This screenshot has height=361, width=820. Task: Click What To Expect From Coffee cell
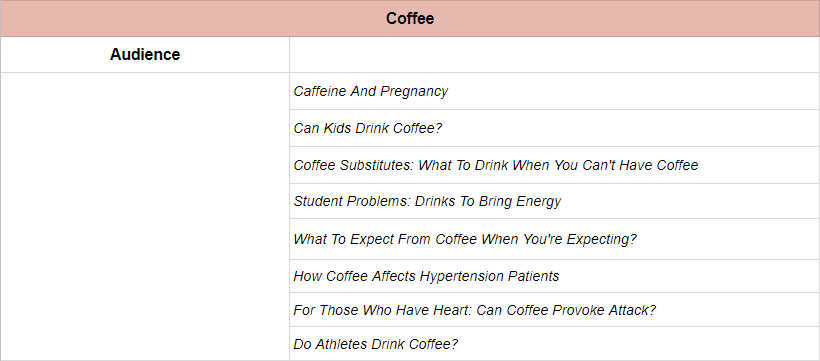pos(554,239)
